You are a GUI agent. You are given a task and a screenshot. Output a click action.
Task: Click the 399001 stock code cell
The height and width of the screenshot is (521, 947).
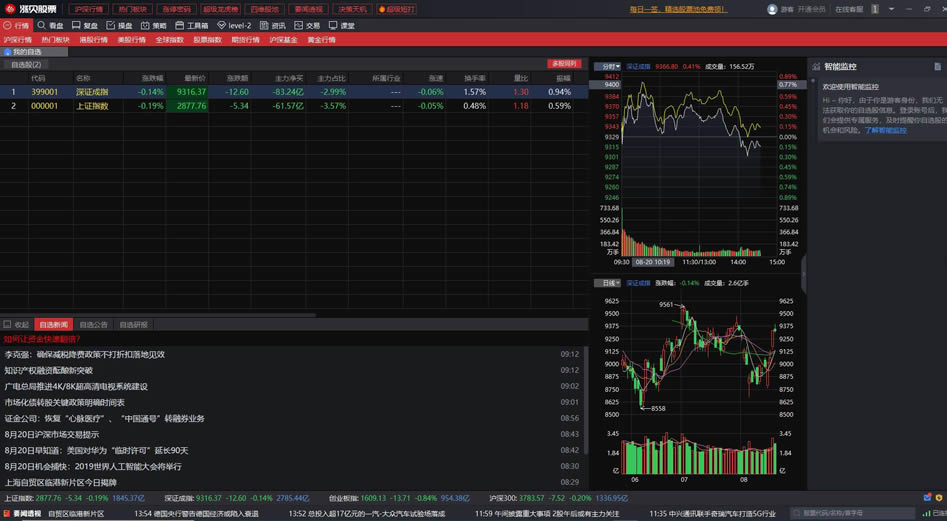pyautogui.click(x=45, y=92)
